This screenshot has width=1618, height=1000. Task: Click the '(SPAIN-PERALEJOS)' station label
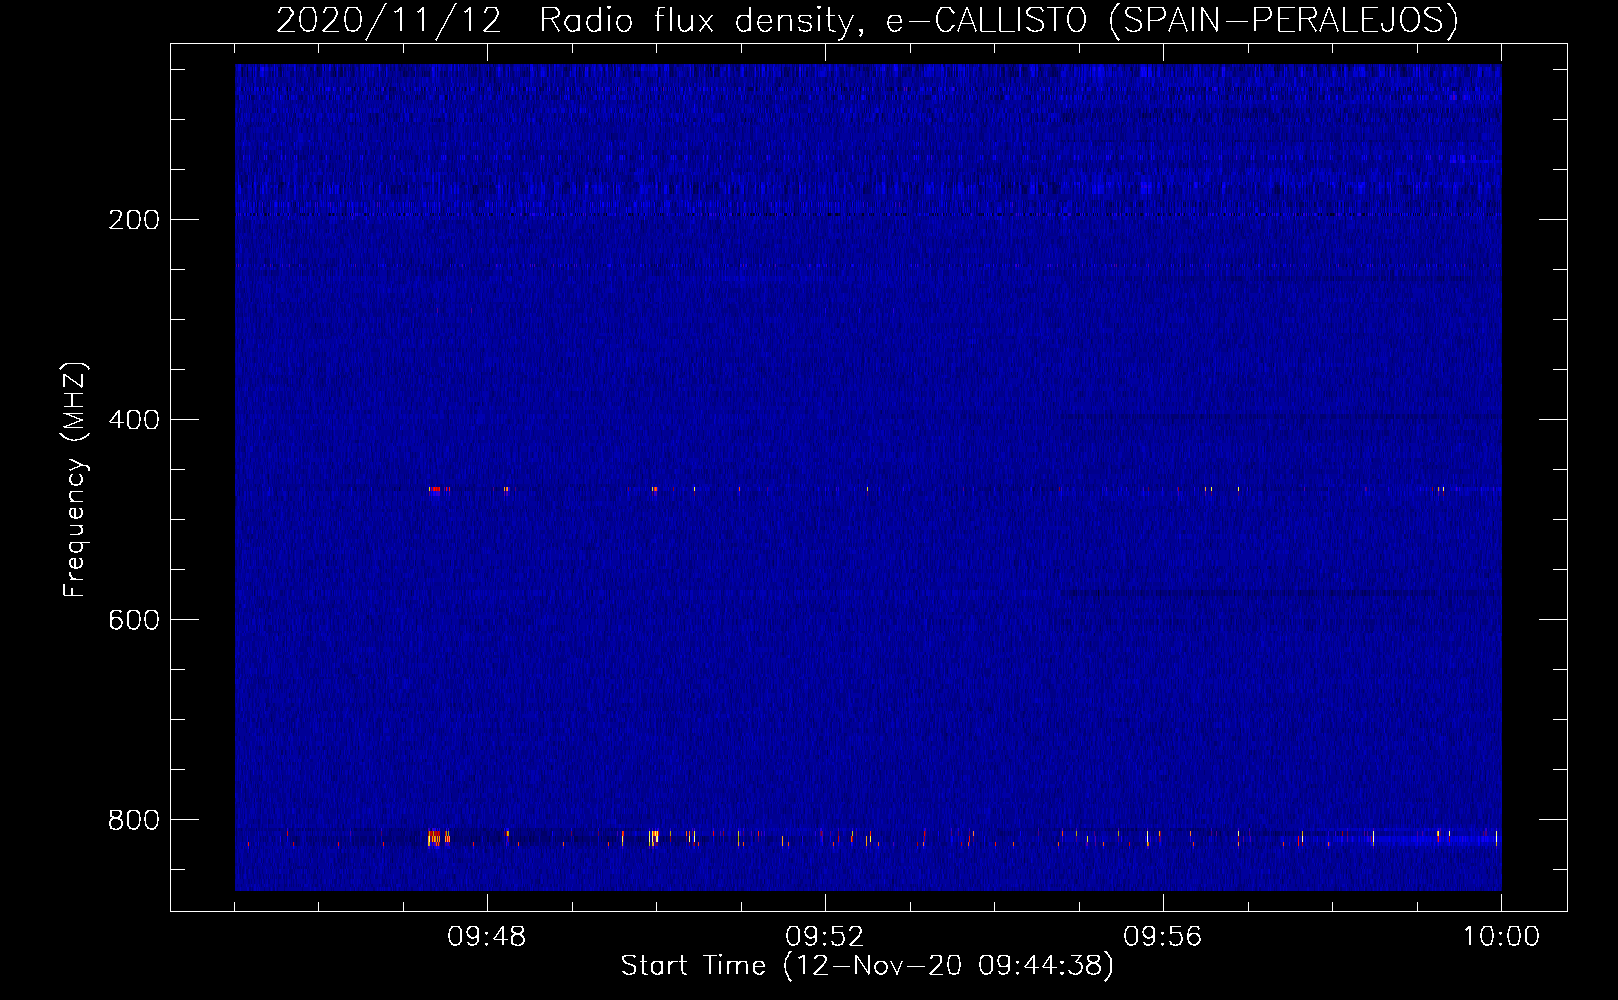point(1283,20)
